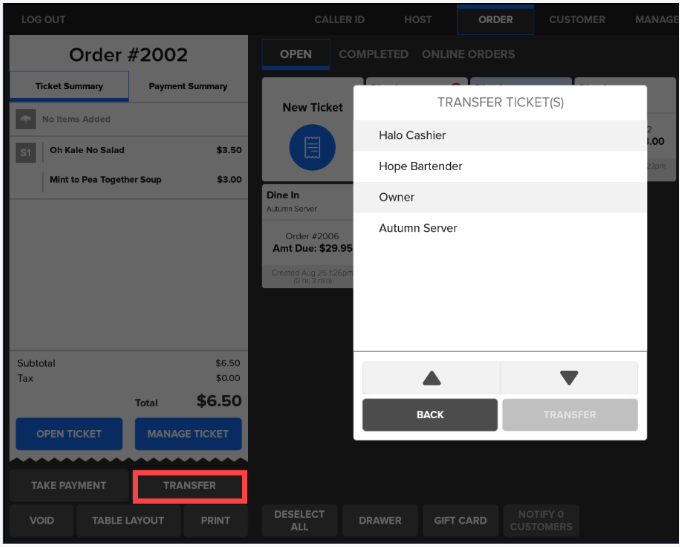The height and width of the screenshot is (547, 680).
Task: Click Log Out in the top bar
Action: click(43, 20)
